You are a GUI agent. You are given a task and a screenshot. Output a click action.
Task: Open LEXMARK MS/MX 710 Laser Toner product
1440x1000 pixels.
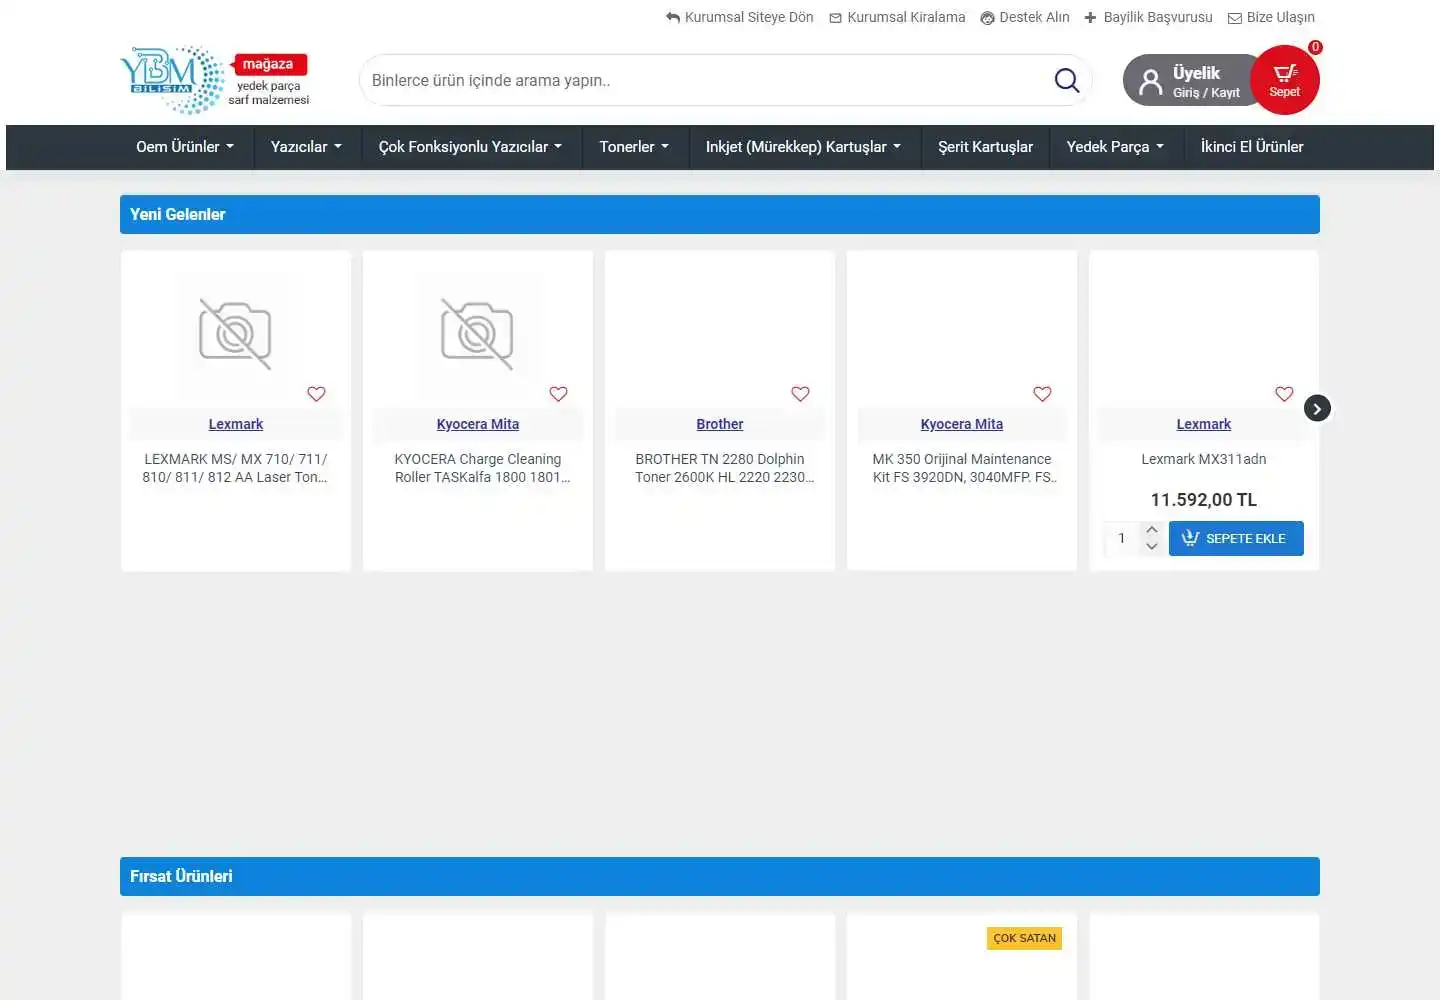tap(236, 468)
